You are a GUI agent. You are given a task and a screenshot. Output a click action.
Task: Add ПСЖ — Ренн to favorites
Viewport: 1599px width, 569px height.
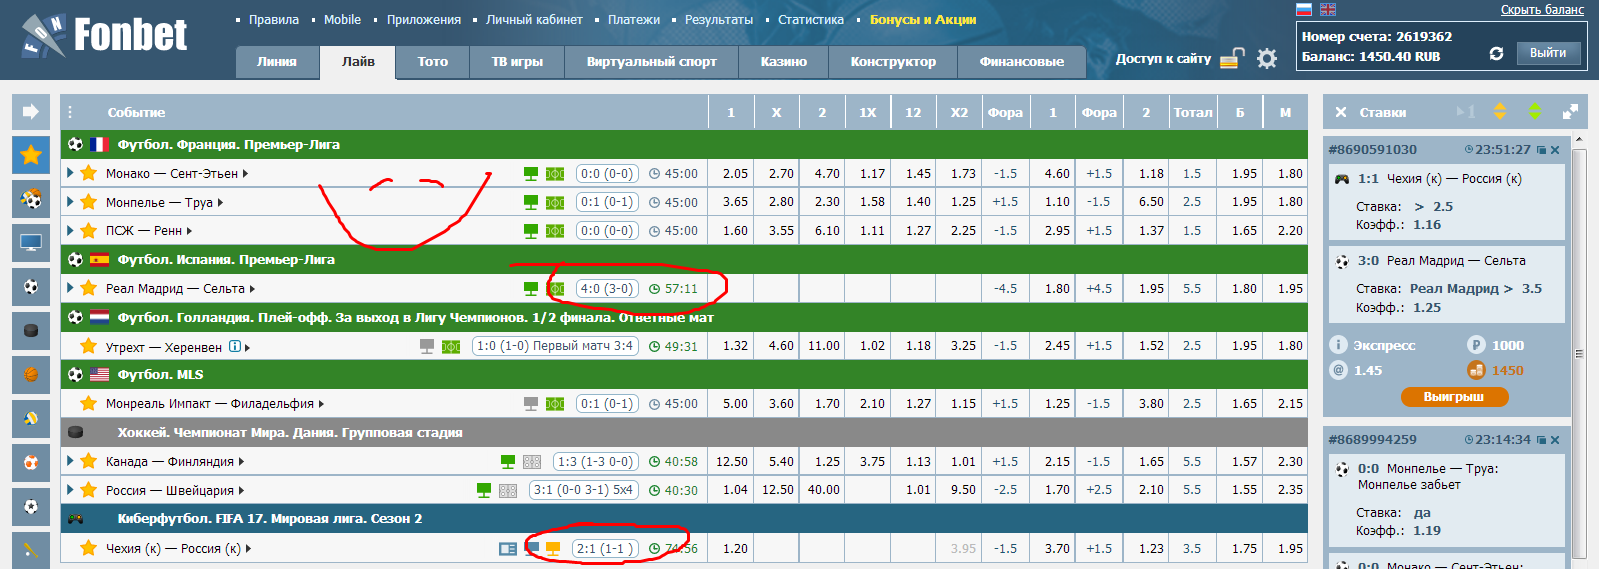pos(88,231)
